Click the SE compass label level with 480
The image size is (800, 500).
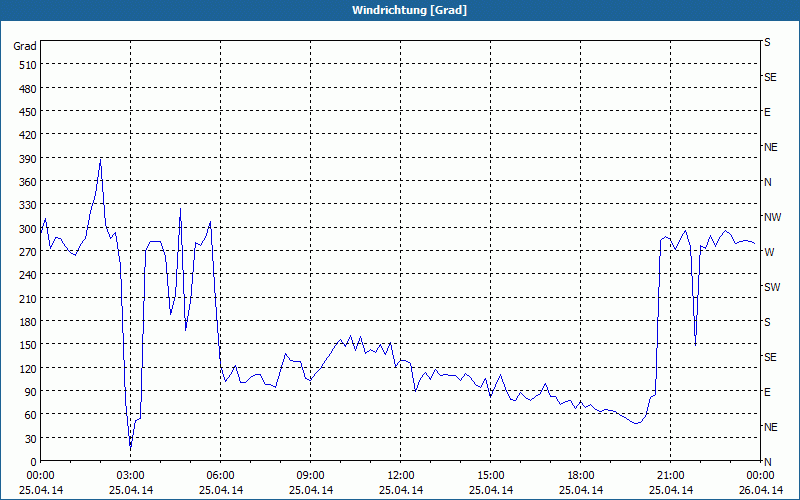click(x=770, y=78)
